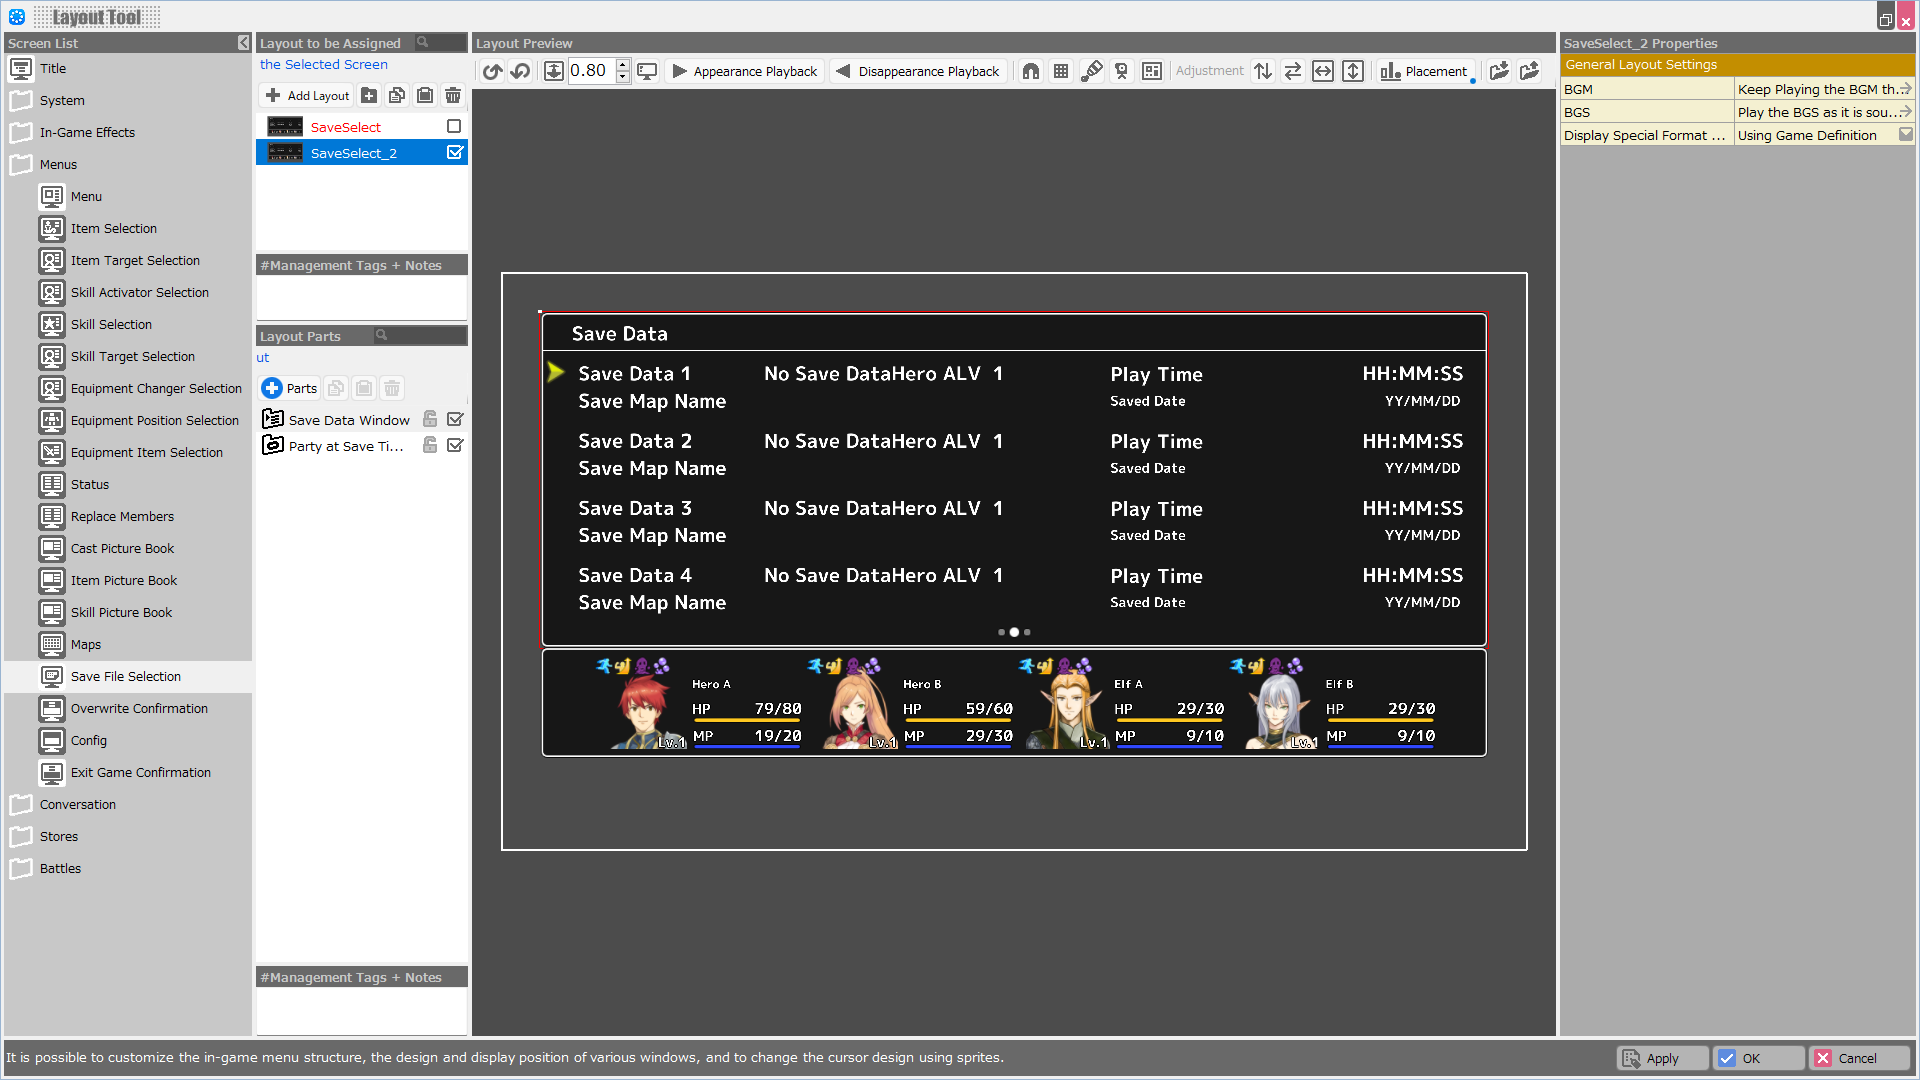The width and height of the screenshot is (1920, 1080).
Task: Toggle Save Data Window visibility checkbox
Action: pos(455,419)
